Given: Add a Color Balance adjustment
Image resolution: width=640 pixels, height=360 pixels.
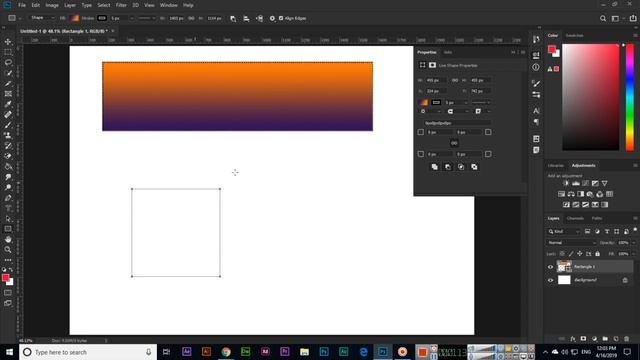Looking at the screenshot, I should (571, 194).
